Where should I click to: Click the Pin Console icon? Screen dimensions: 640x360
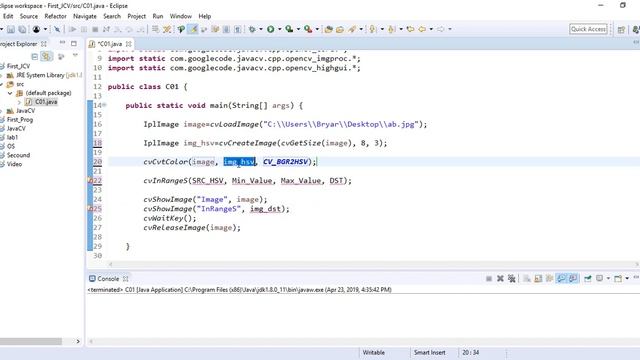[x=588, y=278]
